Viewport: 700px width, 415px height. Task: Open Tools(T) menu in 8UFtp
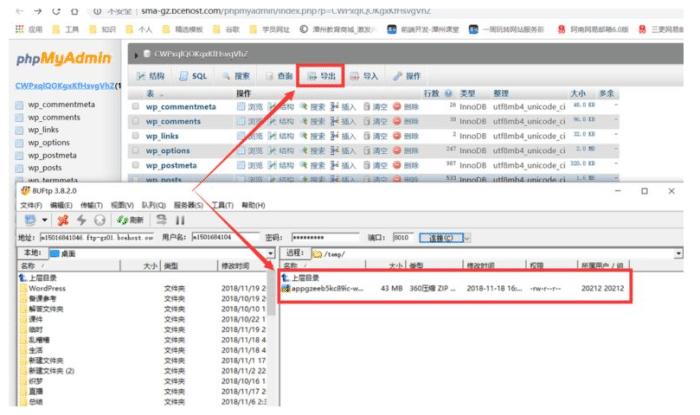[x=222, y=205]
